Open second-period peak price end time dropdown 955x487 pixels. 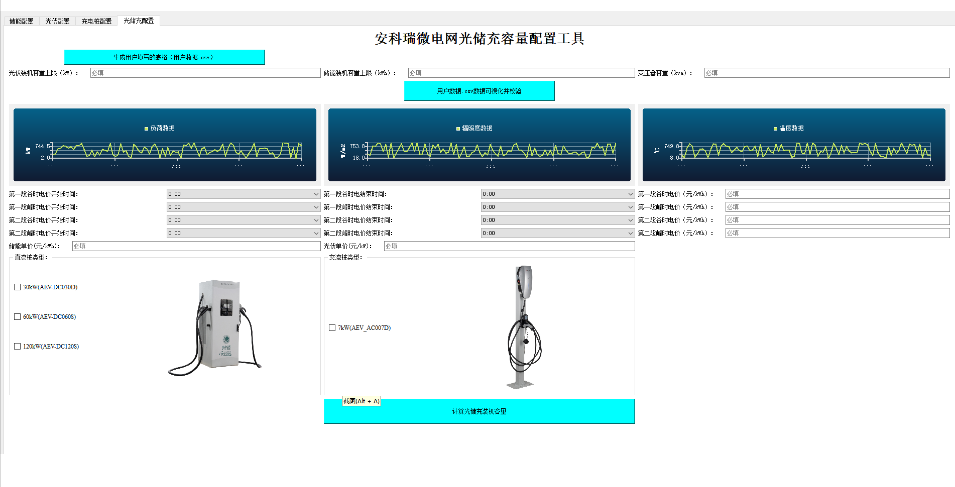(x=558, y=233)
